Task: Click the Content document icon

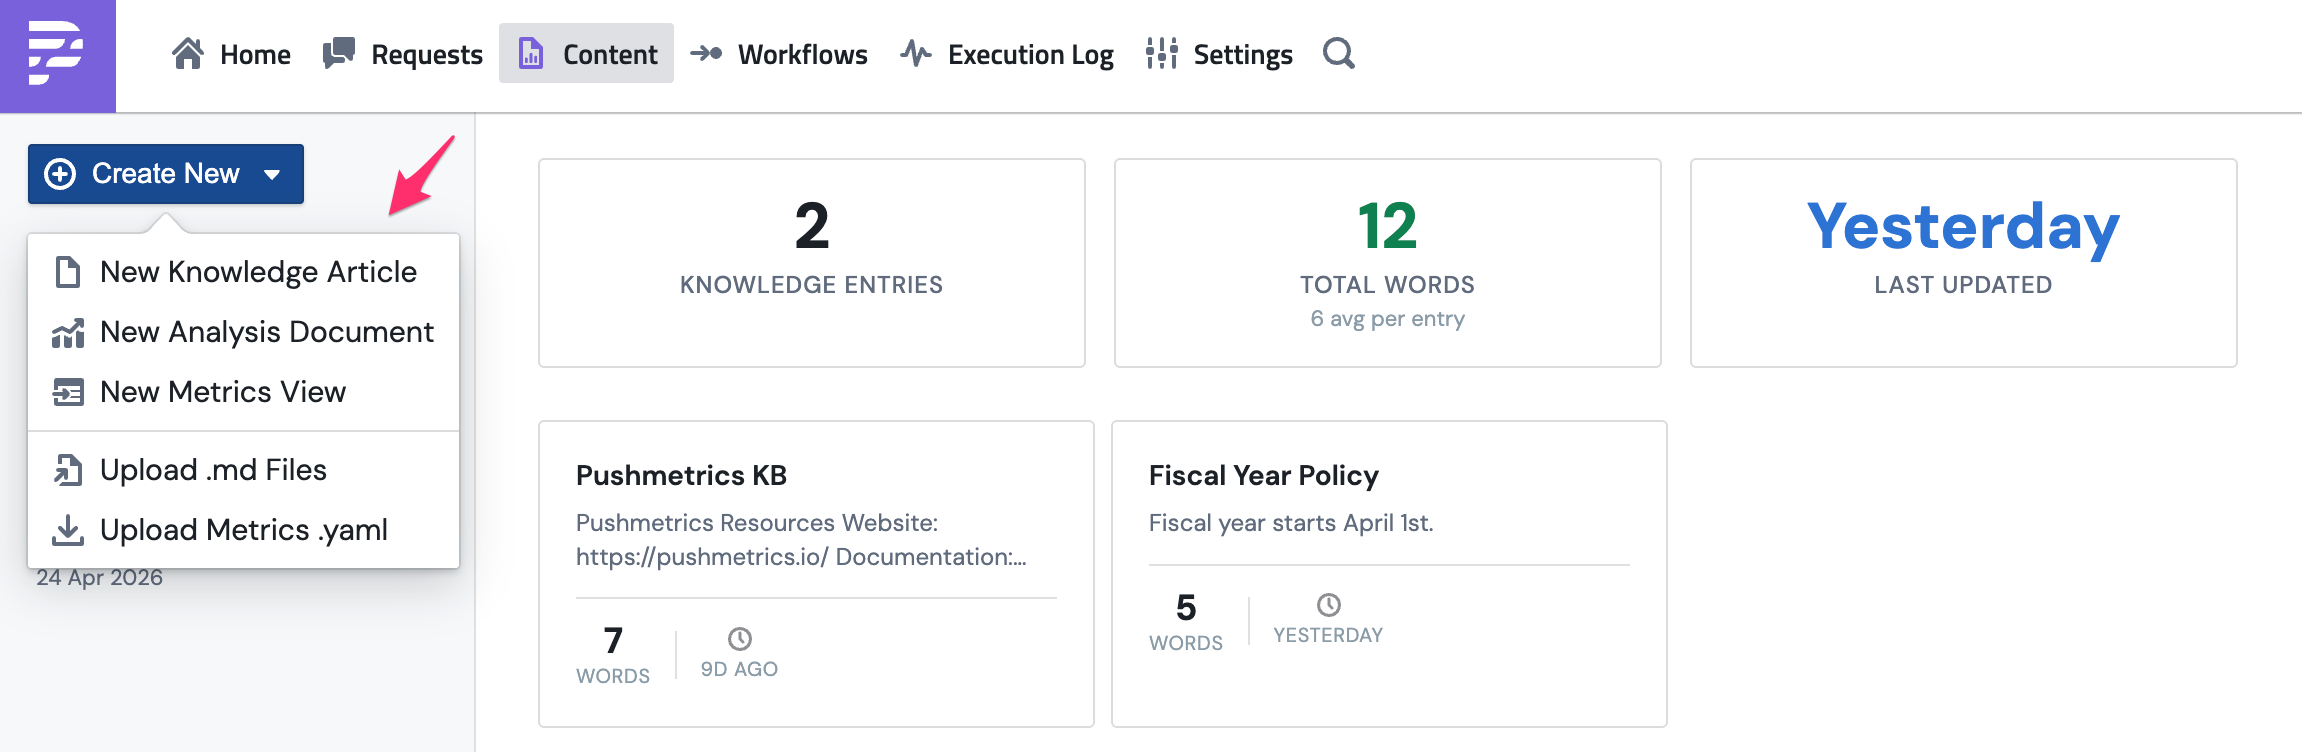Action: pyautogui.click(x=531, y=54)
